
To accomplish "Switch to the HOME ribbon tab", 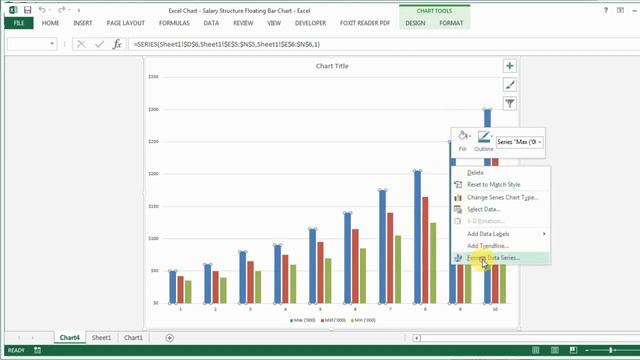I will point(50,23).
